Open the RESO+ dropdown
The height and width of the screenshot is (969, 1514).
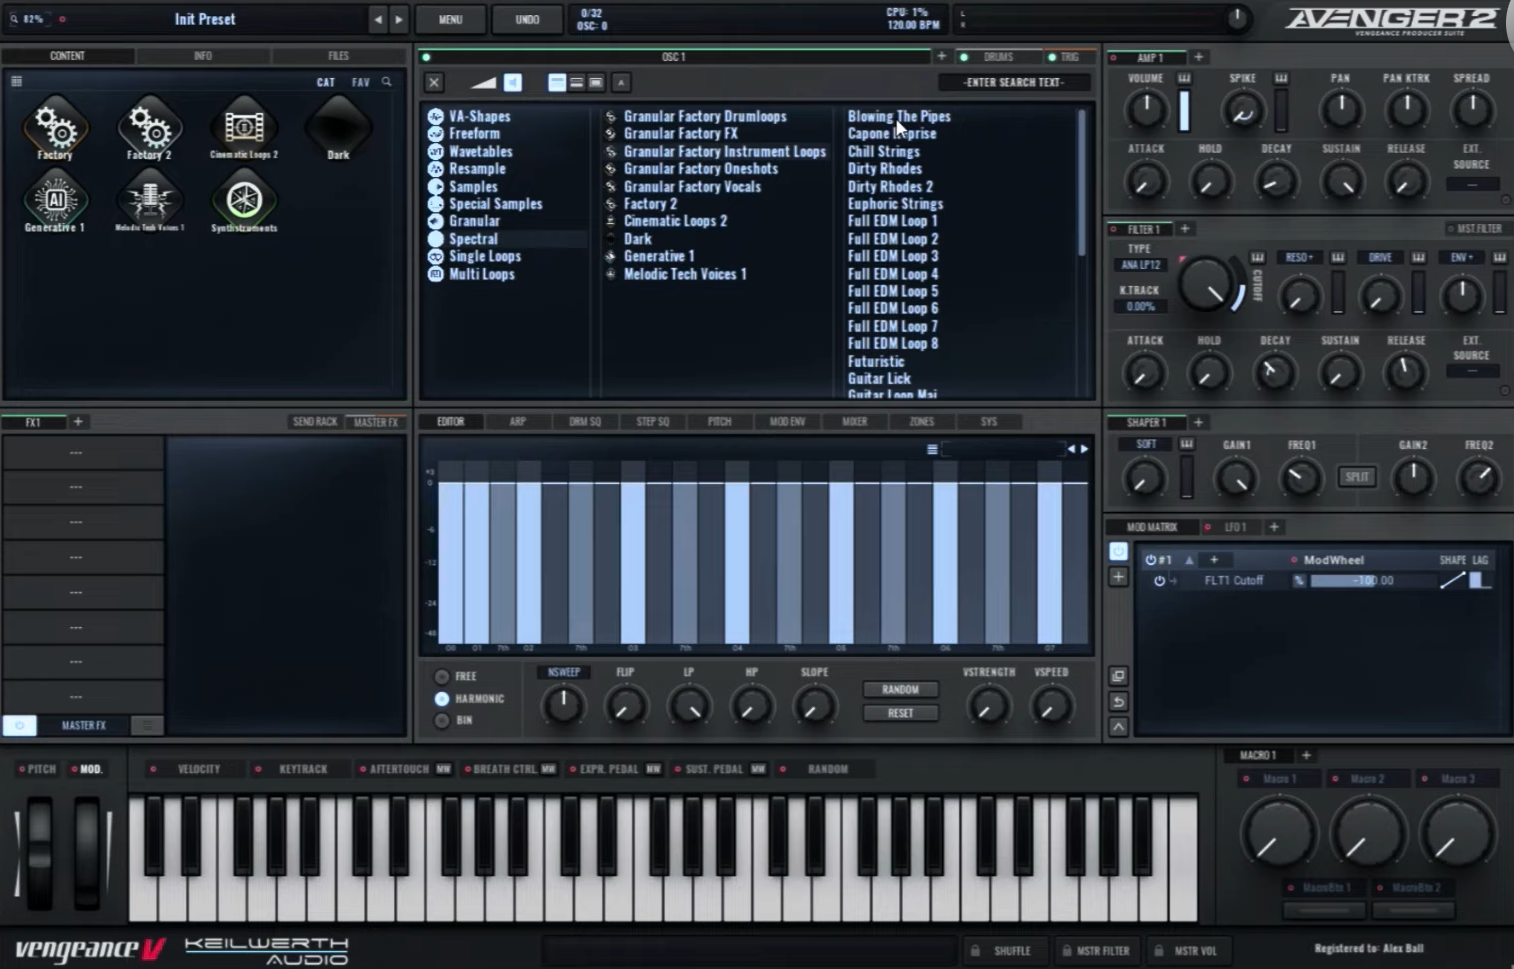(x=1299, y=258)
